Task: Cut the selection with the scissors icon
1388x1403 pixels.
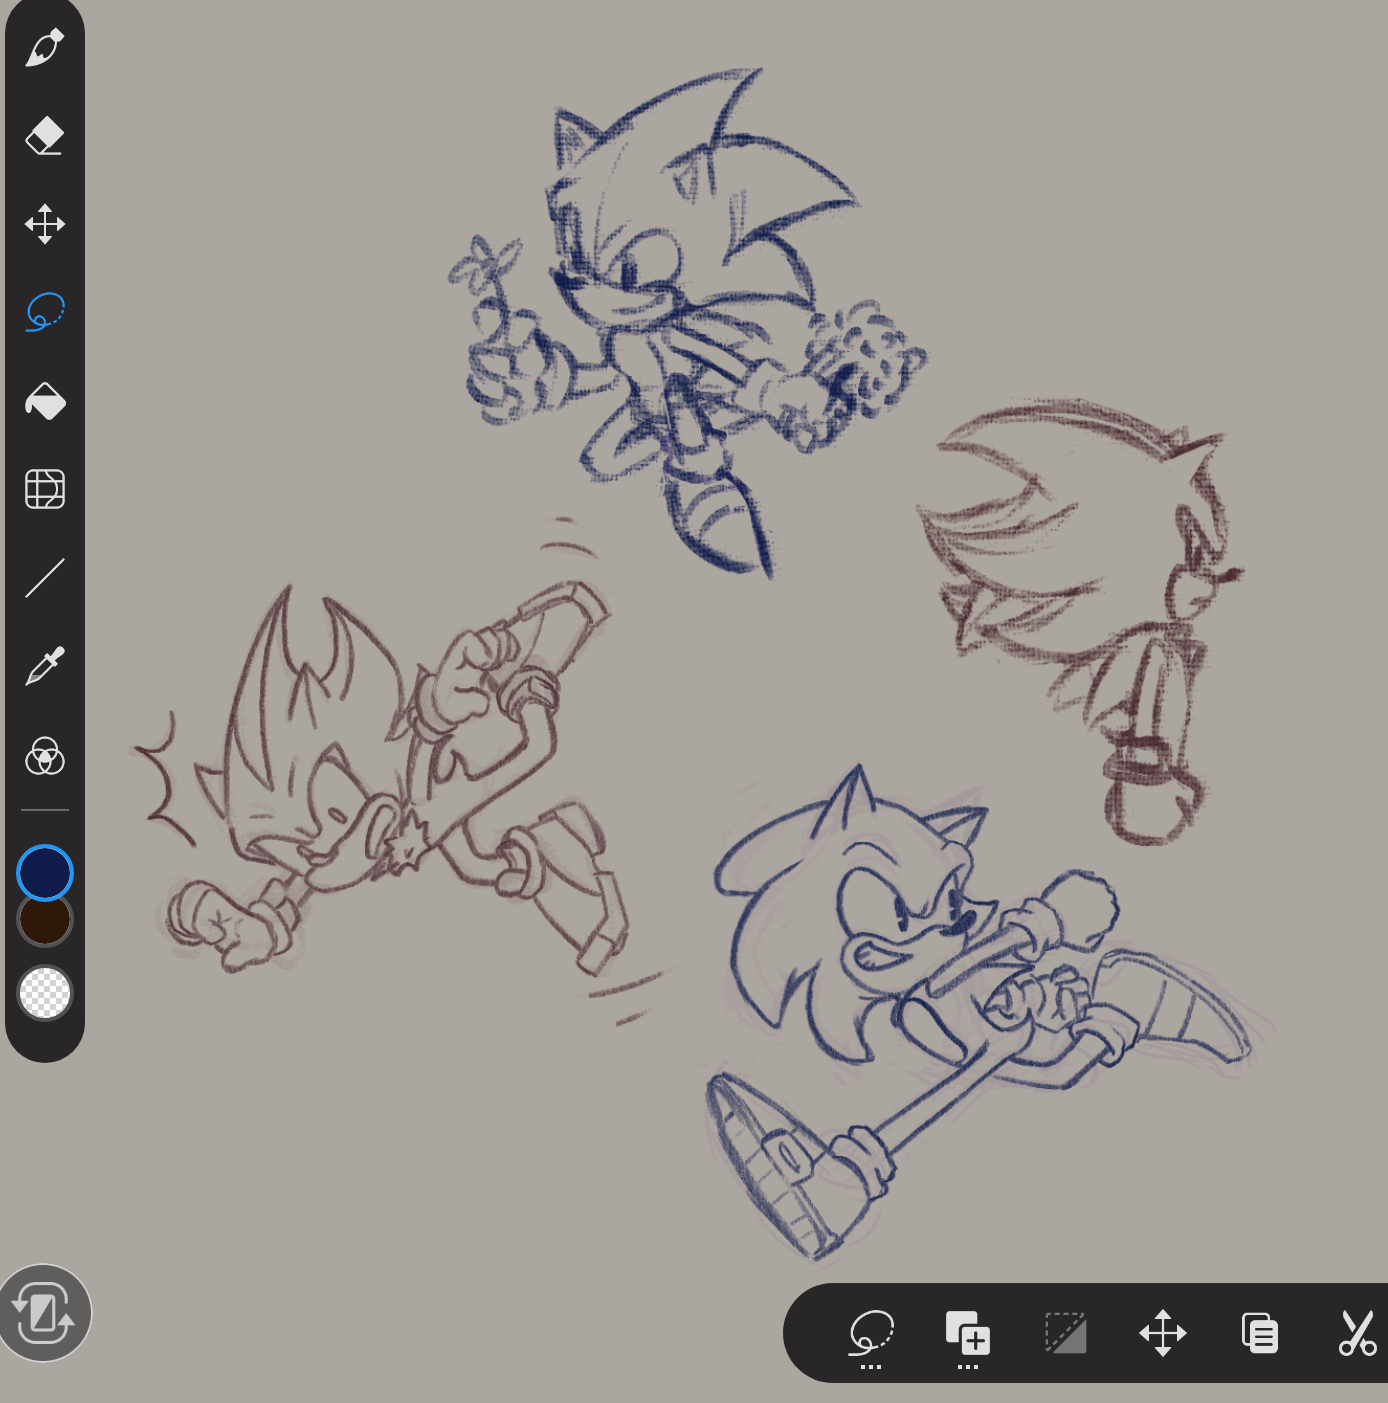Action: 1356,1333
